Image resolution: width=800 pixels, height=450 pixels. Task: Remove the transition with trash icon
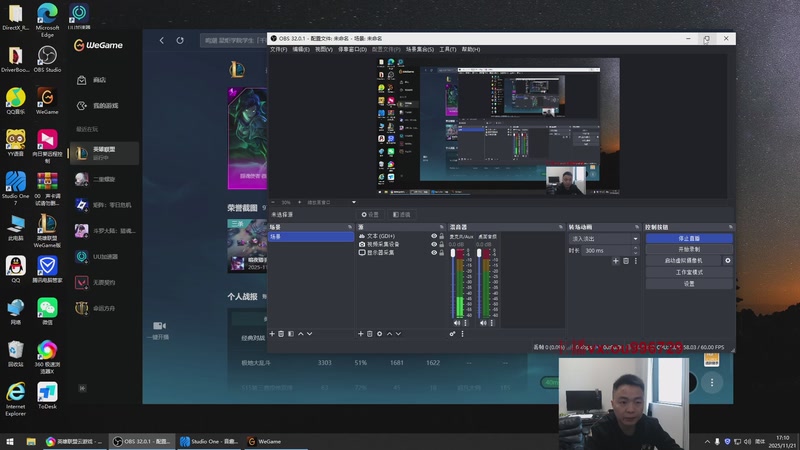pos(626,261)
